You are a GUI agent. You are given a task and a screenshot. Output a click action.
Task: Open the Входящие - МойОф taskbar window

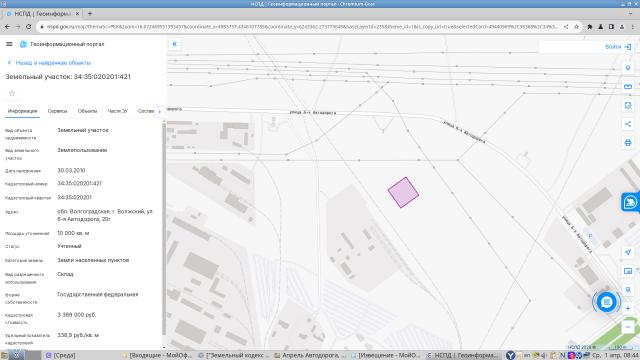click(158, 356)
